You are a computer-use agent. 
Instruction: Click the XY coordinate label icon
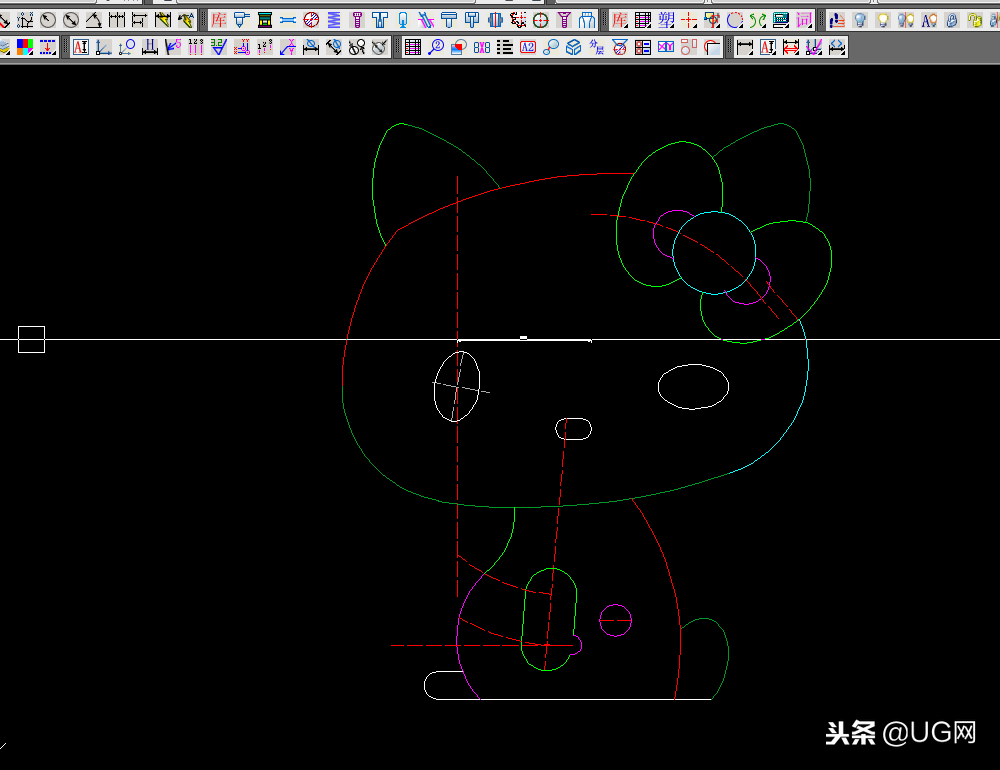click(x=288, y=47)
